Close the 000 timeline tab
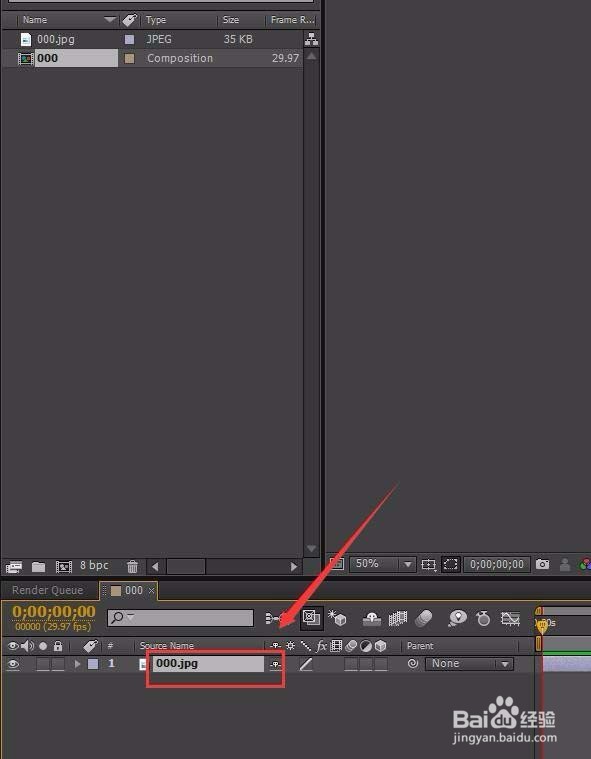The image size is (591, 759). pyautogui.click(x=152, y=591)
